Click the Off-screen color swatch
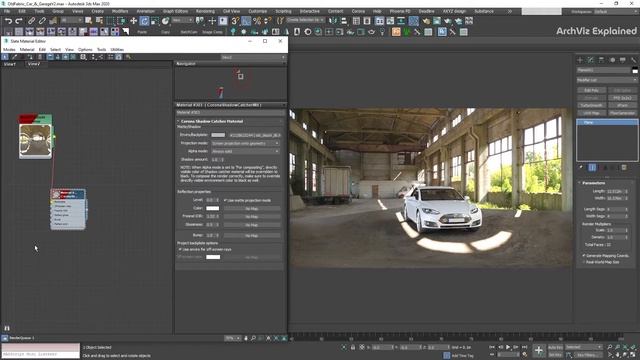The height and width of the screenshot is (360, 640). pos(213,257)
